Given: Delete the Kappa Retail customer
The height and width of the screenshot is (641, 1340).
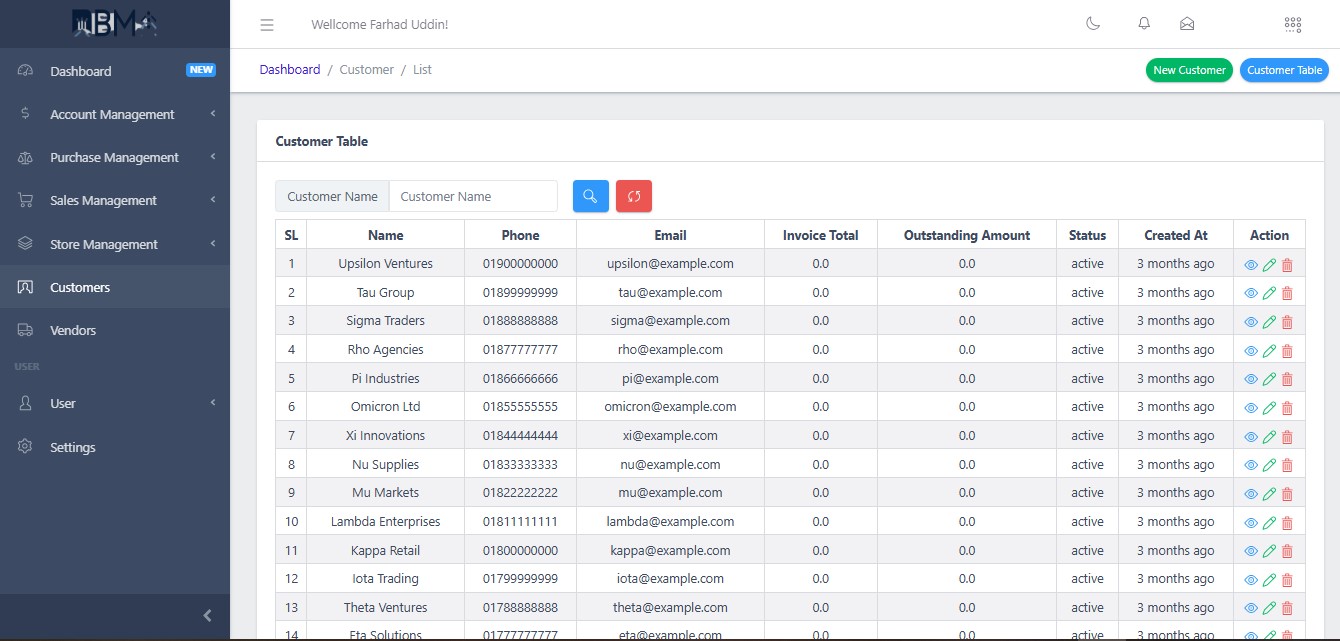Looking at the screenshot, I should pos(1287,552).
